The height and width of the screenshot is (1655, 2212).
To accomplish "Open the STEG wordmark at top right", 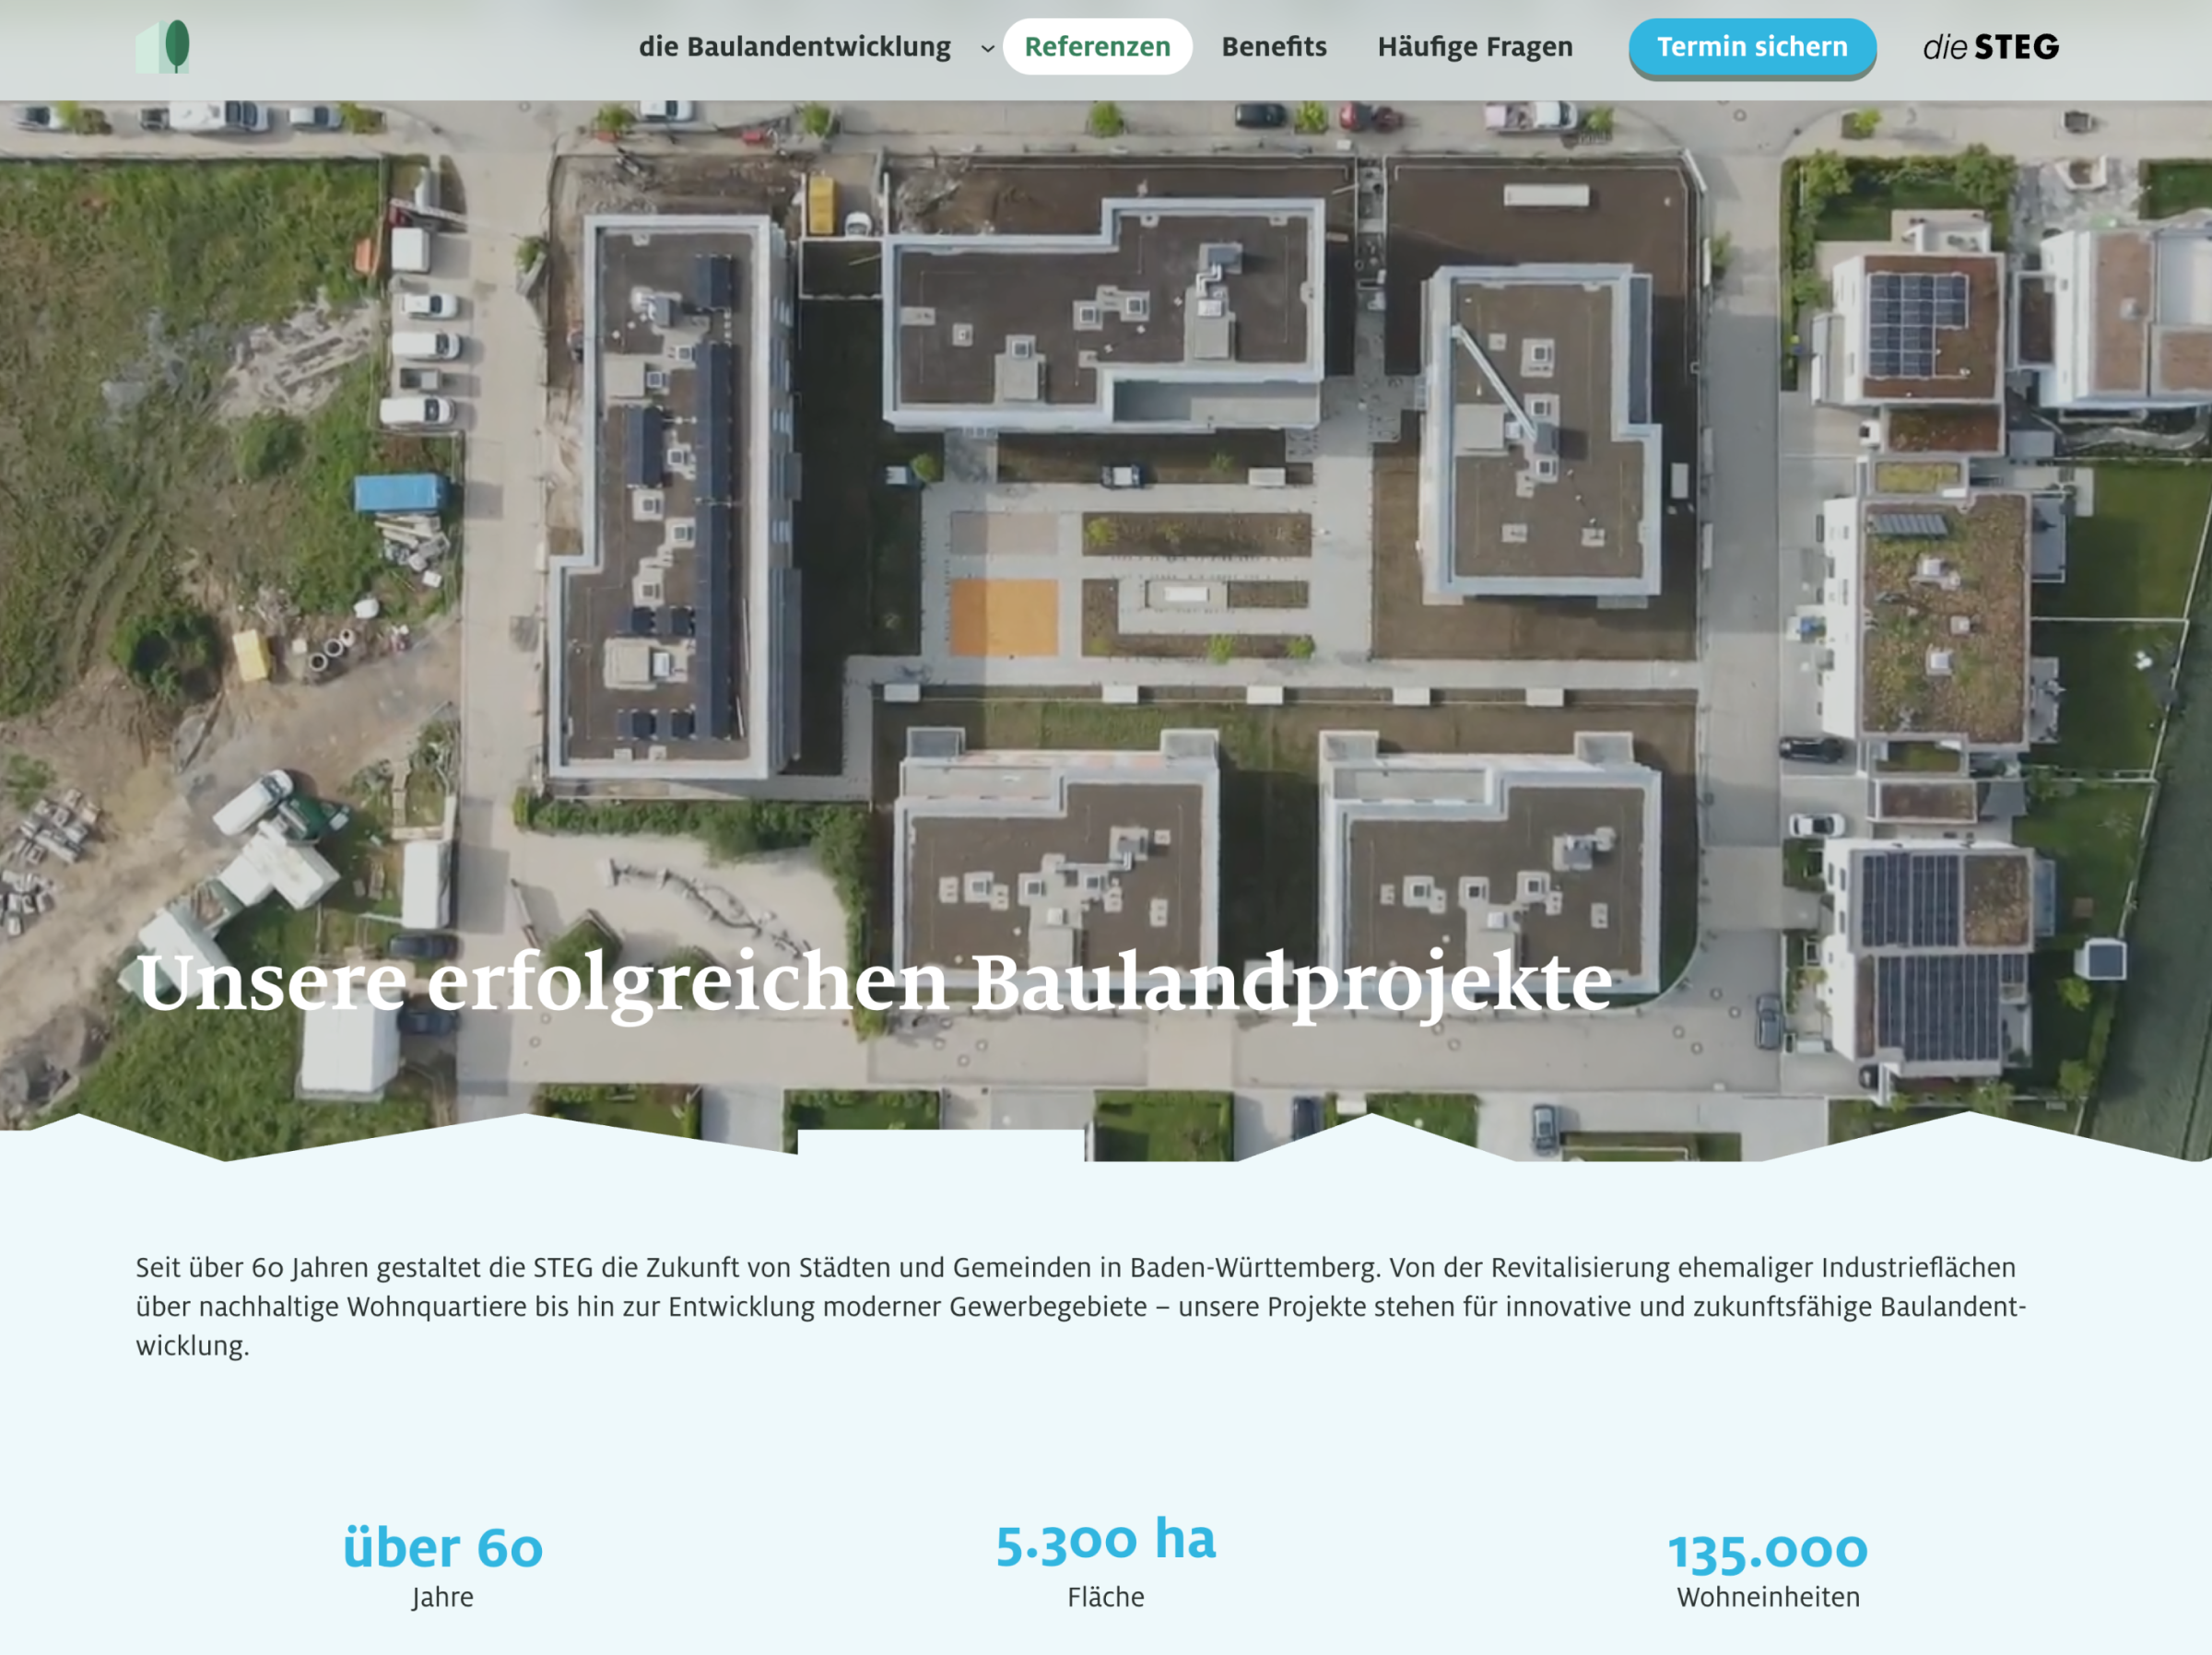I will [1989, 46].
